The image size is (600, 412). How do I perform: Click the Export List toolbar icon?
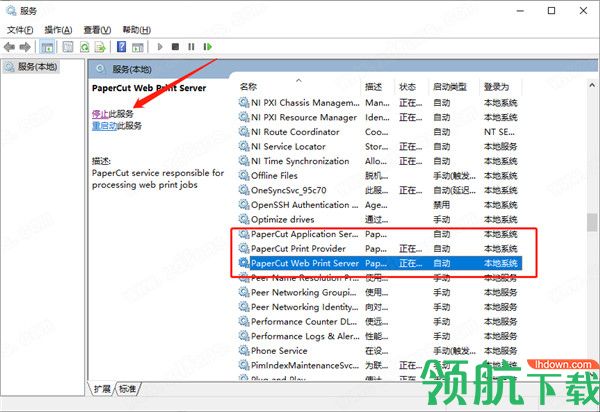(100, 47)
